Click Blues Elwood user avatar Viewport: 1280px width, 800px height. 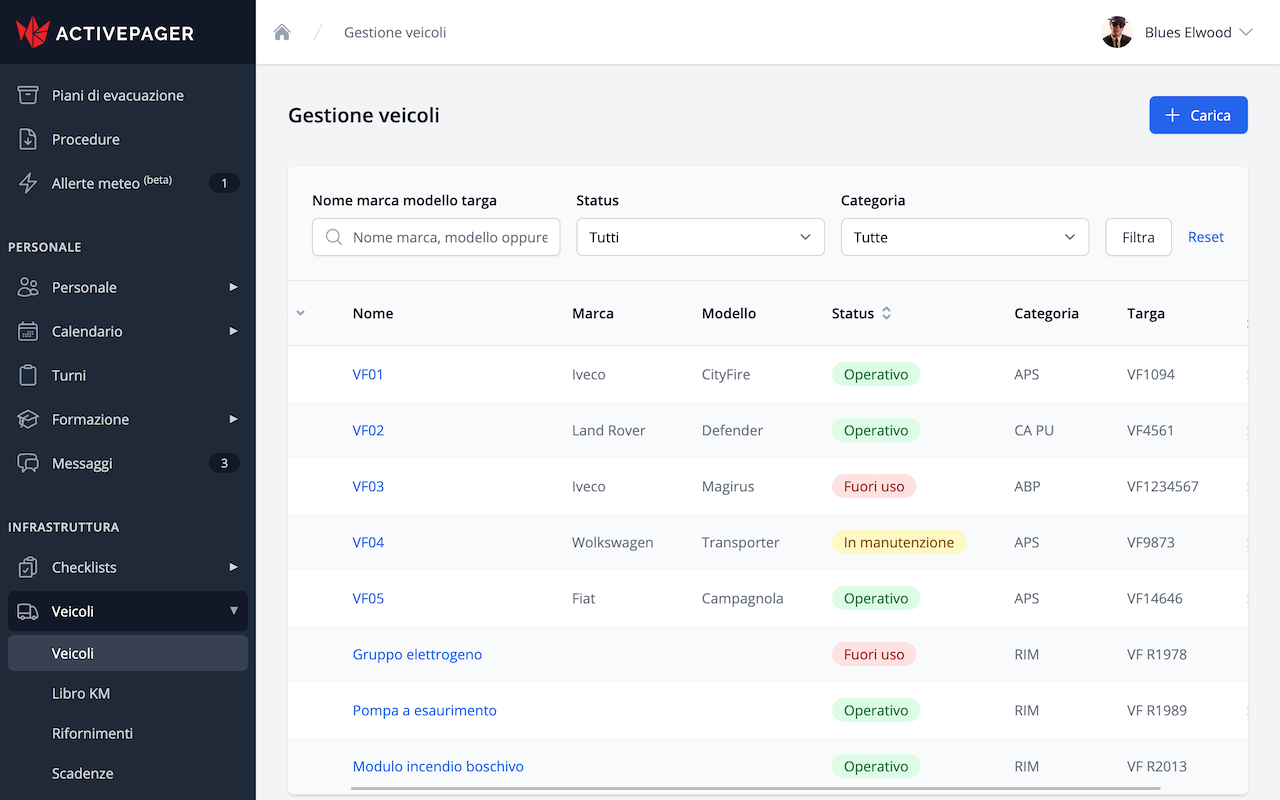[1116, 32]
